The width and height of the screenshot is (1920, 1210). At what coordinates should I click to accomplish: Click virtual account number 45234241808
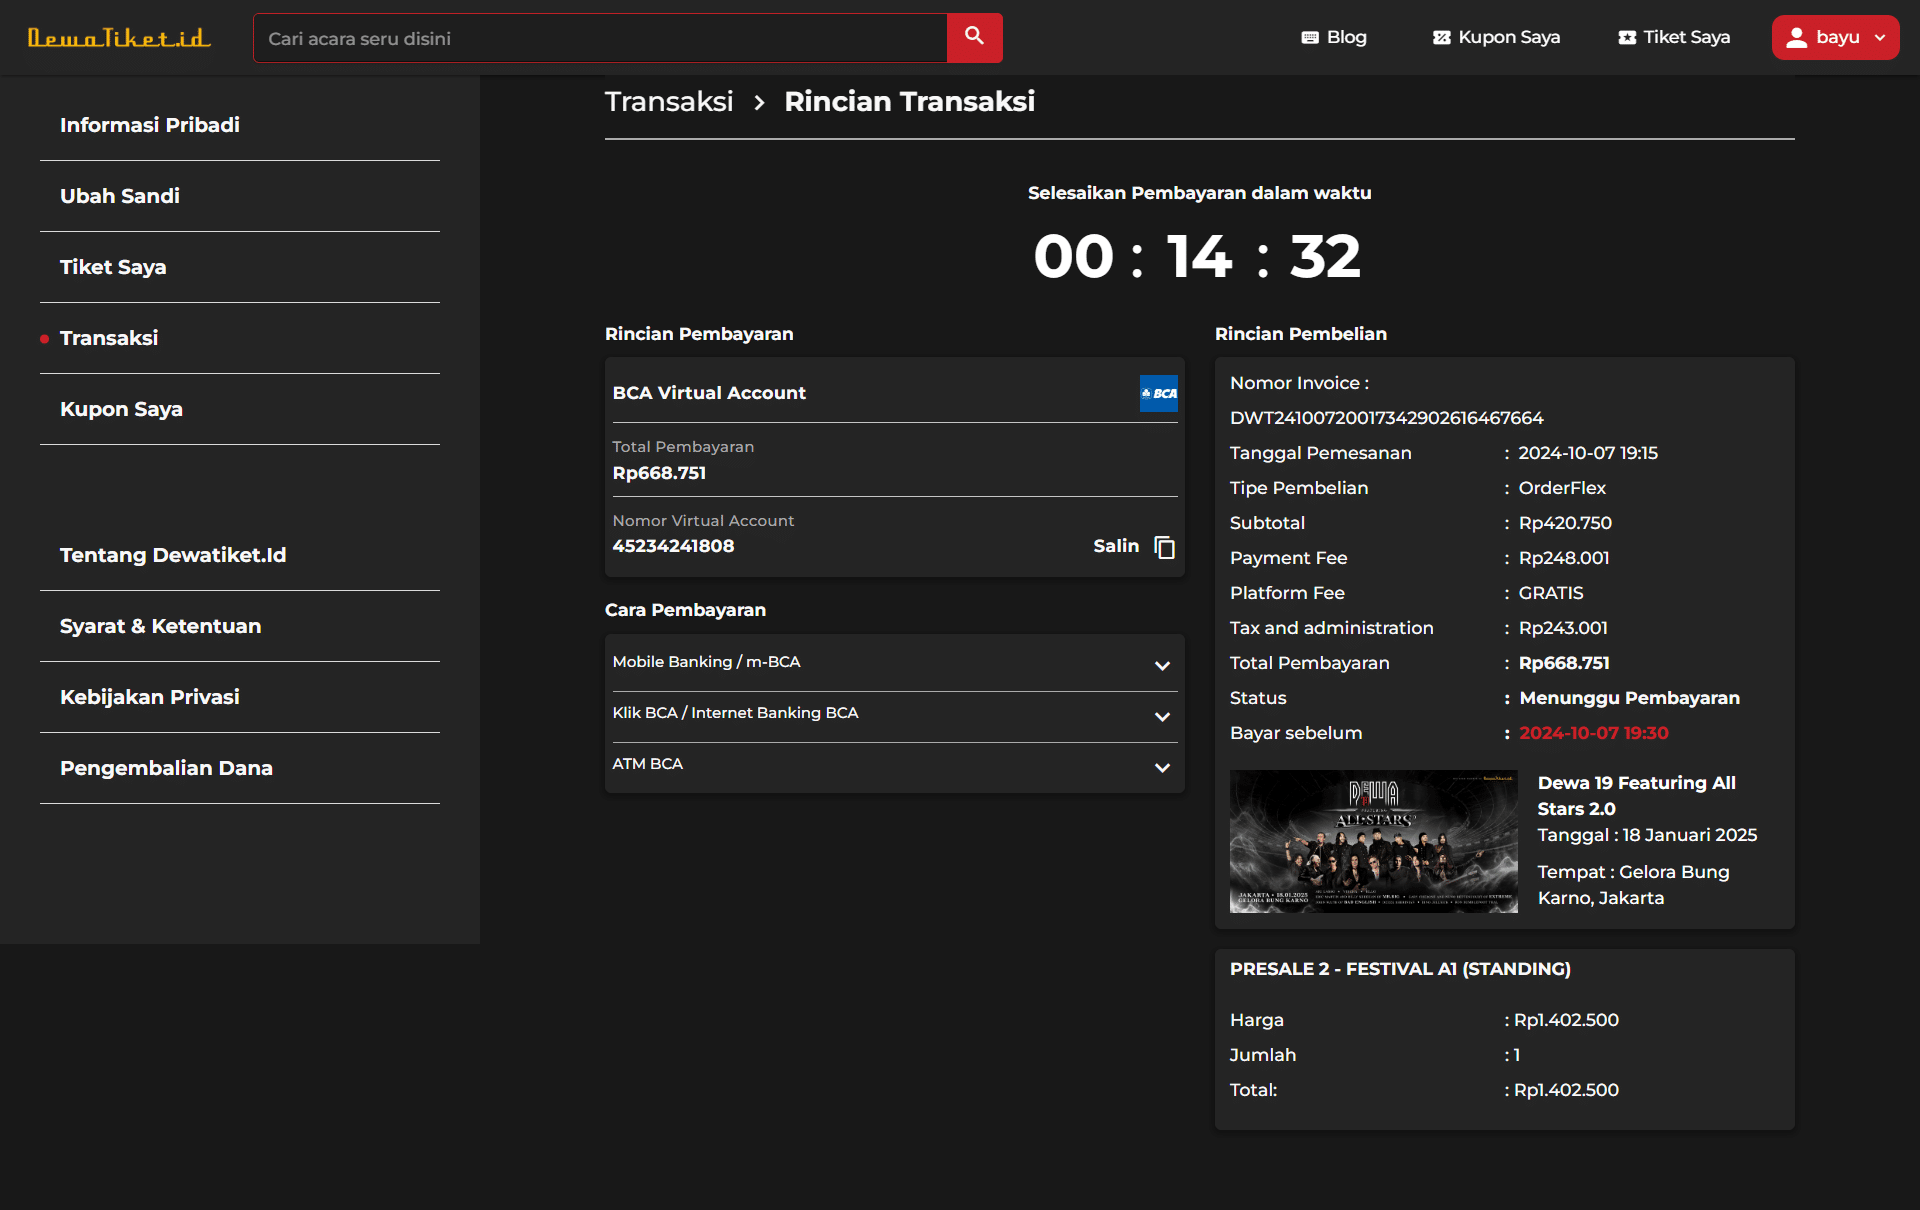pos(673,546)
